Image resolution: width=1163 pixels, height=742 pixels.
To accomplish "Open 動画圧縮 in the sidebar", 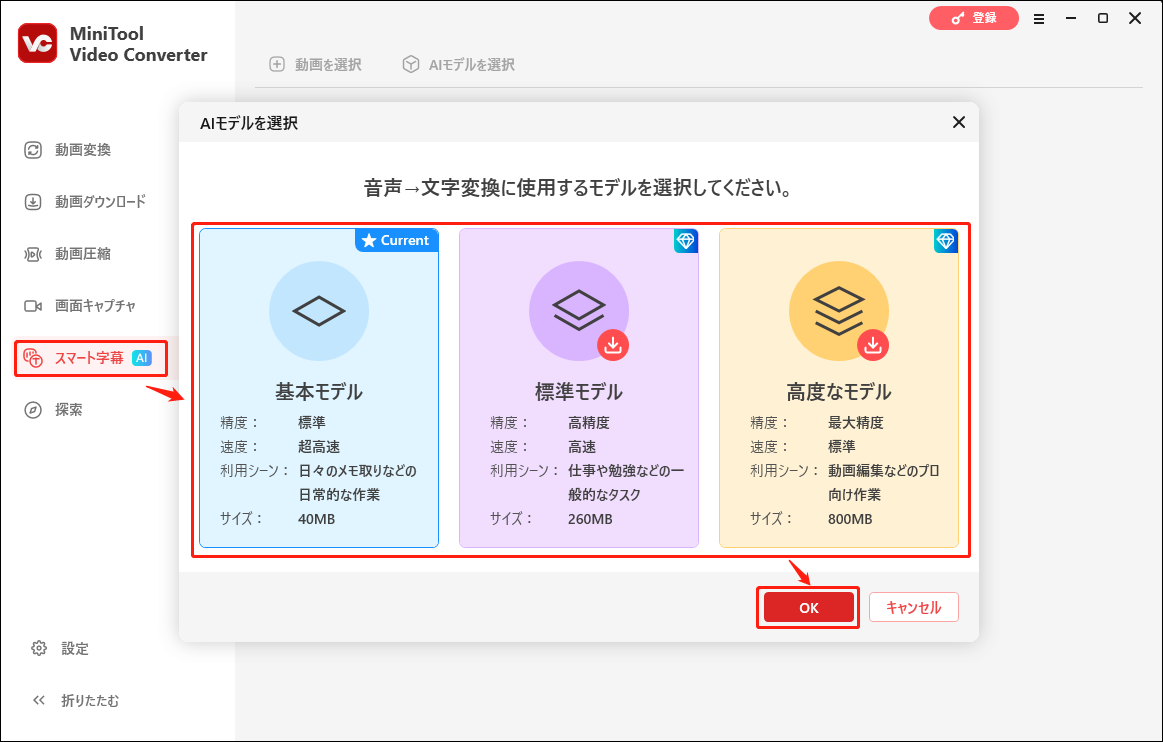I will (68, 254).
